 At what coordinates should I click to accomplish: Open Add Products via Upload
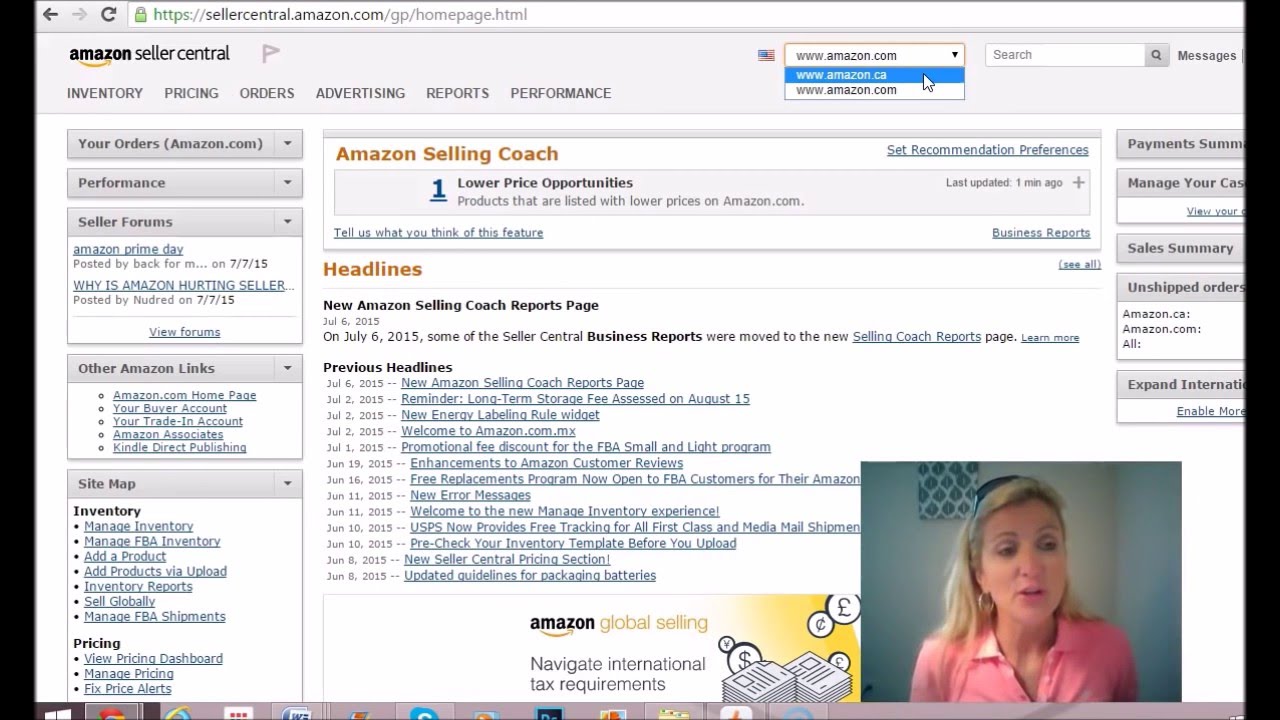[155, 571]
